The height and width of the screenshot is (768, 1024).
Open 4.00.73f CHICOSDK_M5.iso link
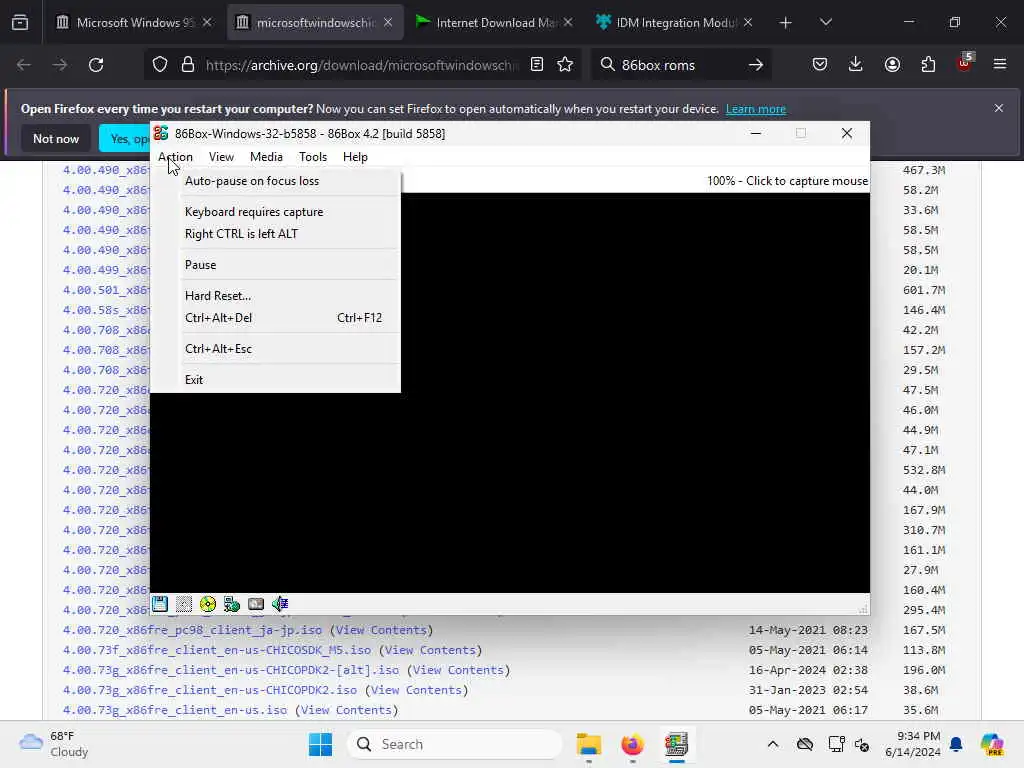pos(217,650)
